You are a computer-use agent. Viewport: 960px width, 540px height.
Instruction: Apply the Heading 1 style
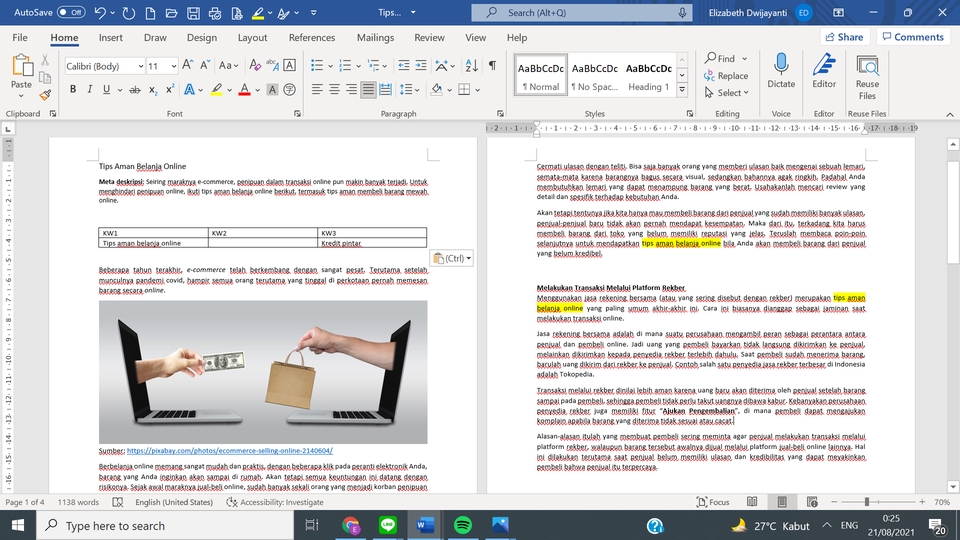point(648,75)
